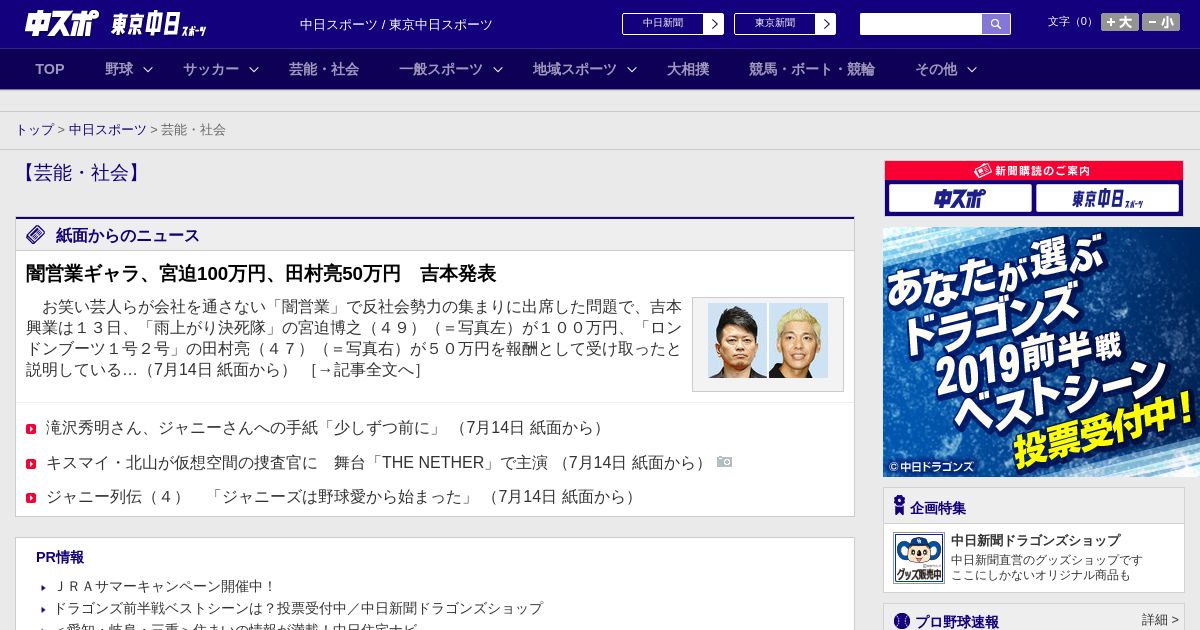Open the 詳細＞ link for プロ野球速報
Viewport: 1200px width, 630px height.
click(x=1160, y=620)
